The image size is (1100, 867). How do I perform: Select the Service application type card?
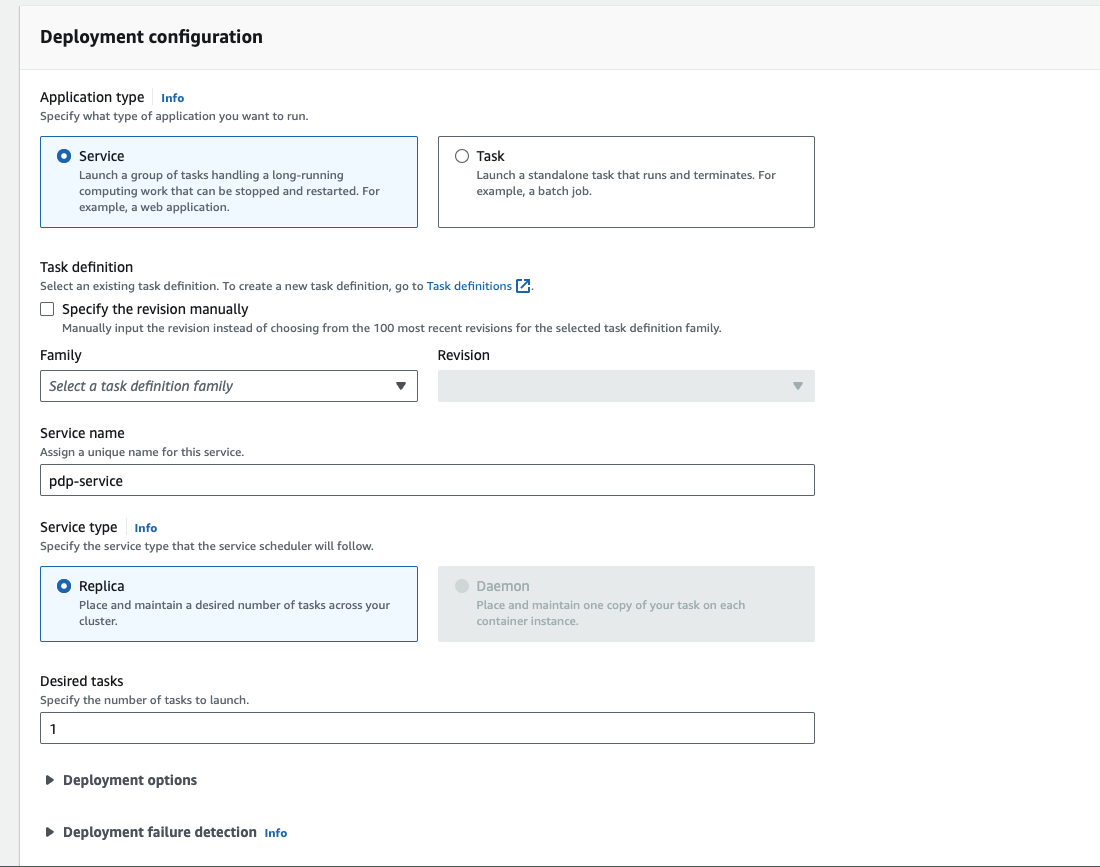coord(228,182)
